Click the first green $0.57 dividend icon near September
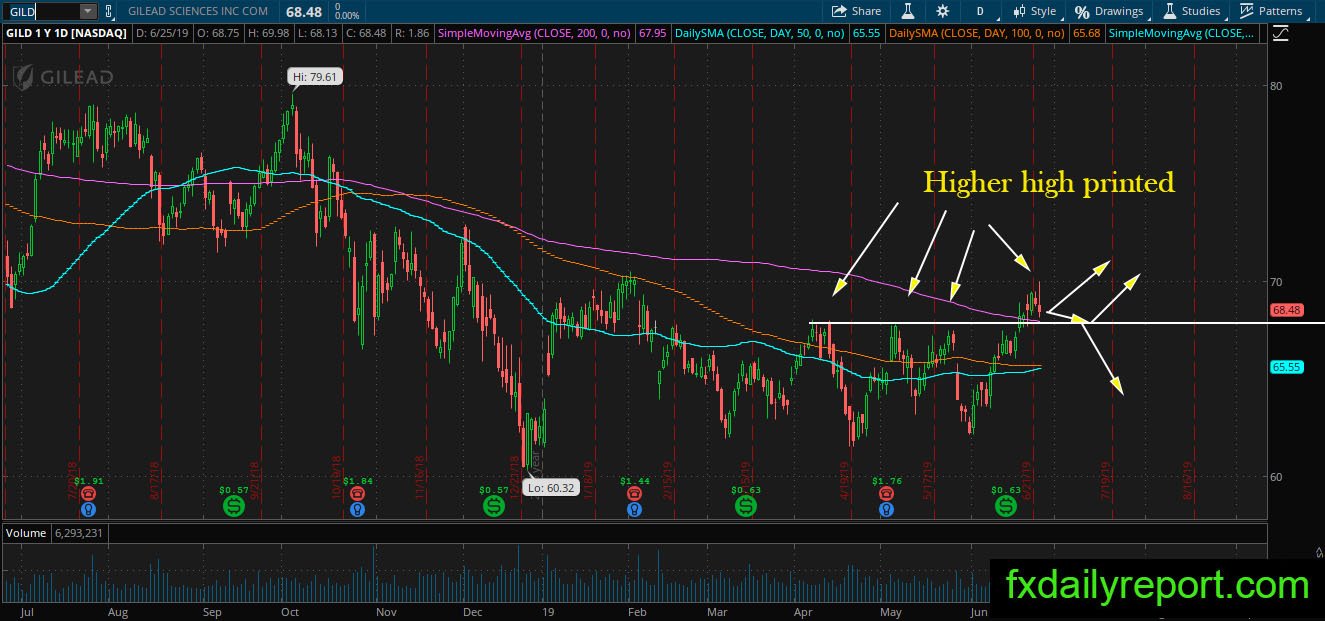Viewport: 1325px width, 621px height. point(234,507)
